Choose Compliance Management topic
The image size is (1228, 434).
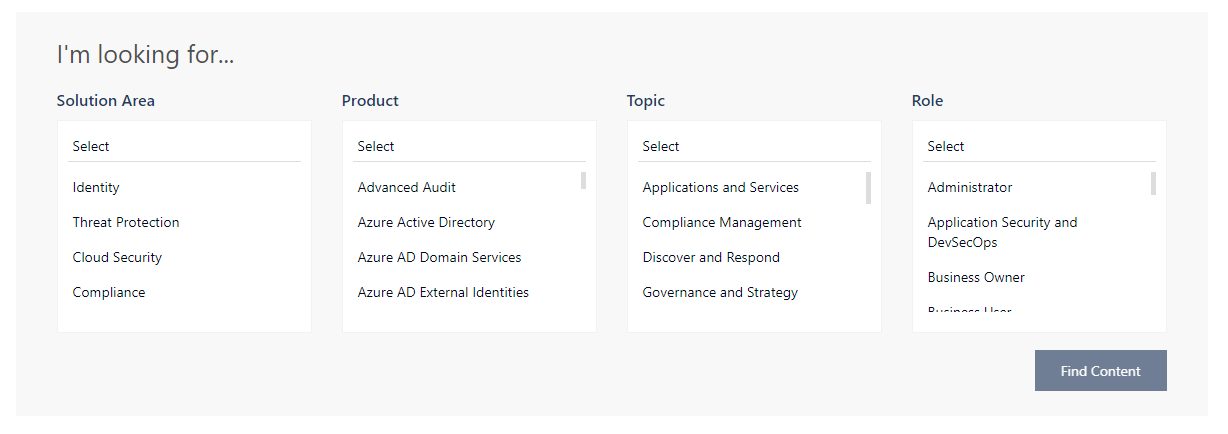coord(722,222)
